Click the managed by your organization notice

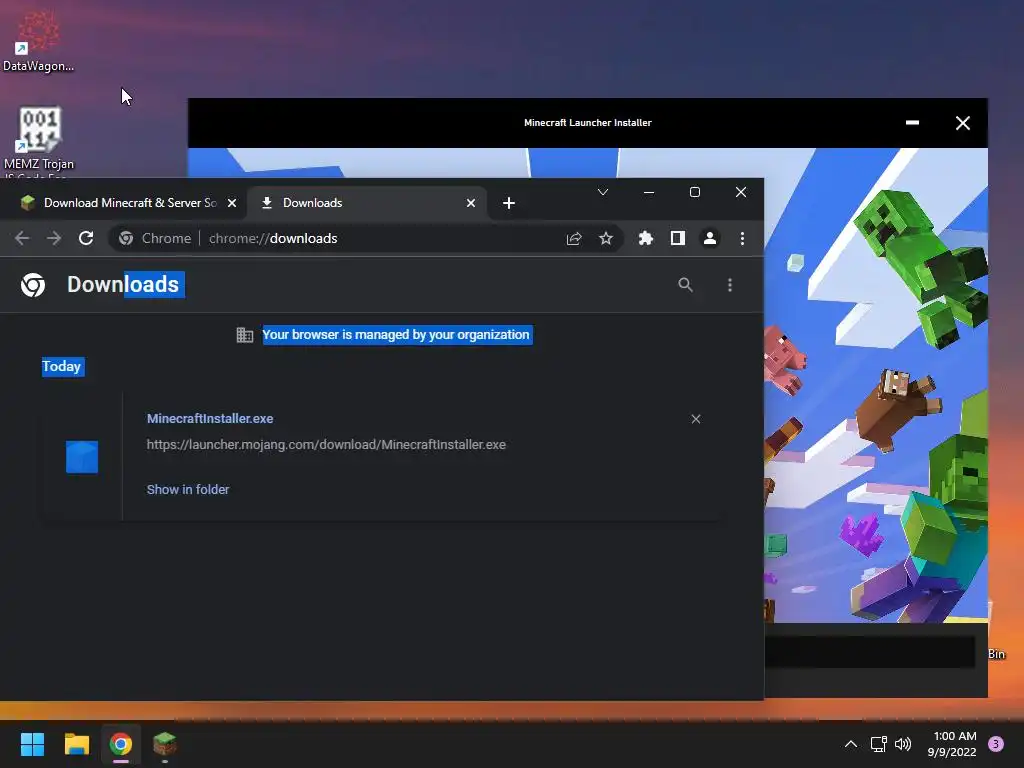point(396,335)
